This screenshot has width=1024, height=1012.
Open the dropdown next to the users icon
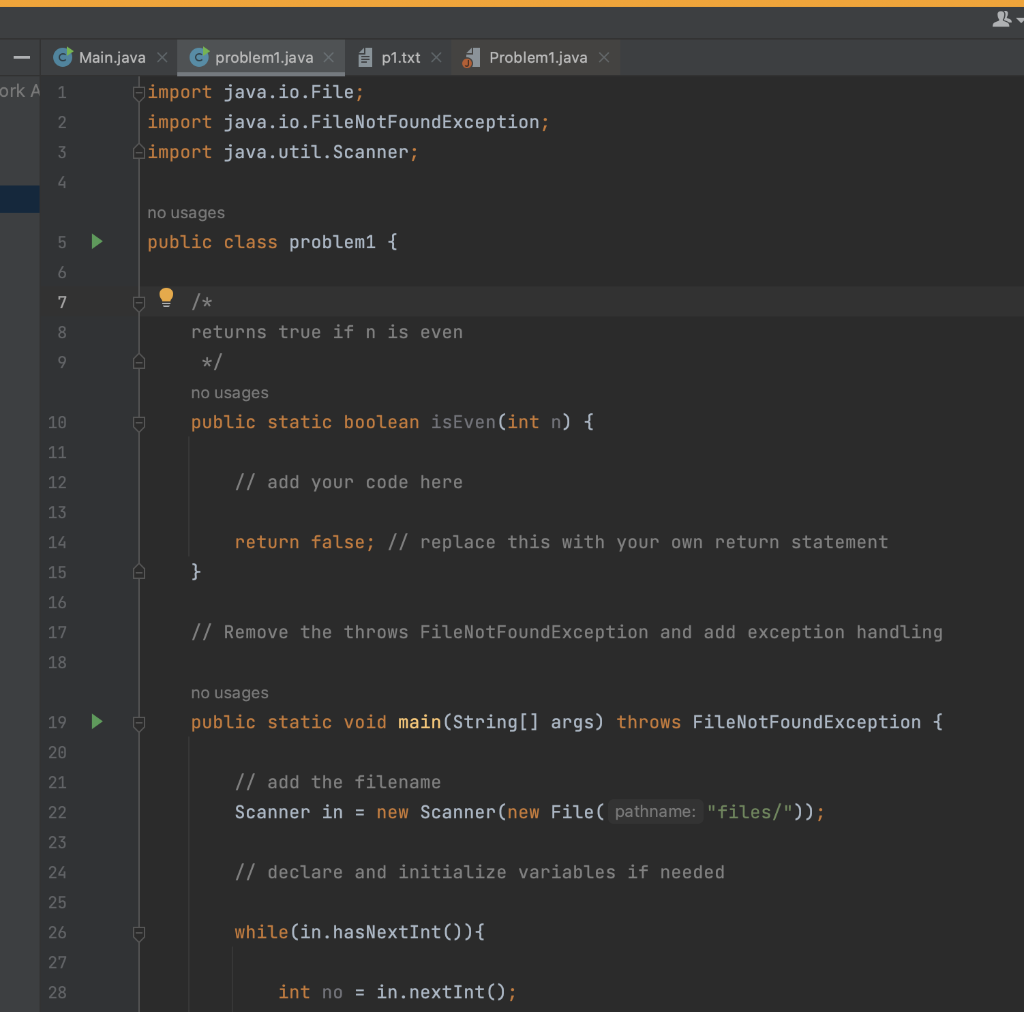coord(1017,18)
